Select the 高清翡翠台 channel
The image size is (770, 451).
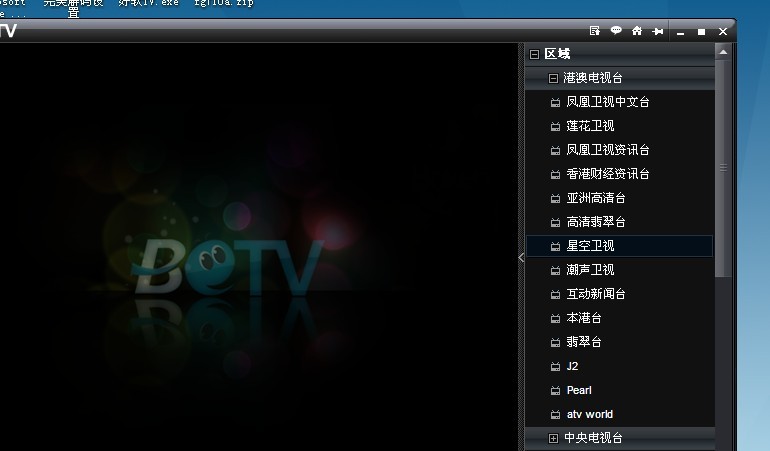coord(596,222)
